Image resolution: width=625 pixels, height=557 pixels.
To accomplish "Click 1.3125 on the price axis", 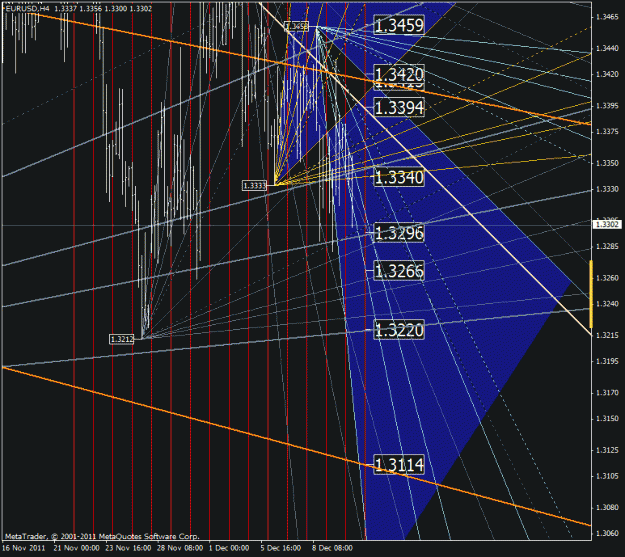I will (607, 451).
